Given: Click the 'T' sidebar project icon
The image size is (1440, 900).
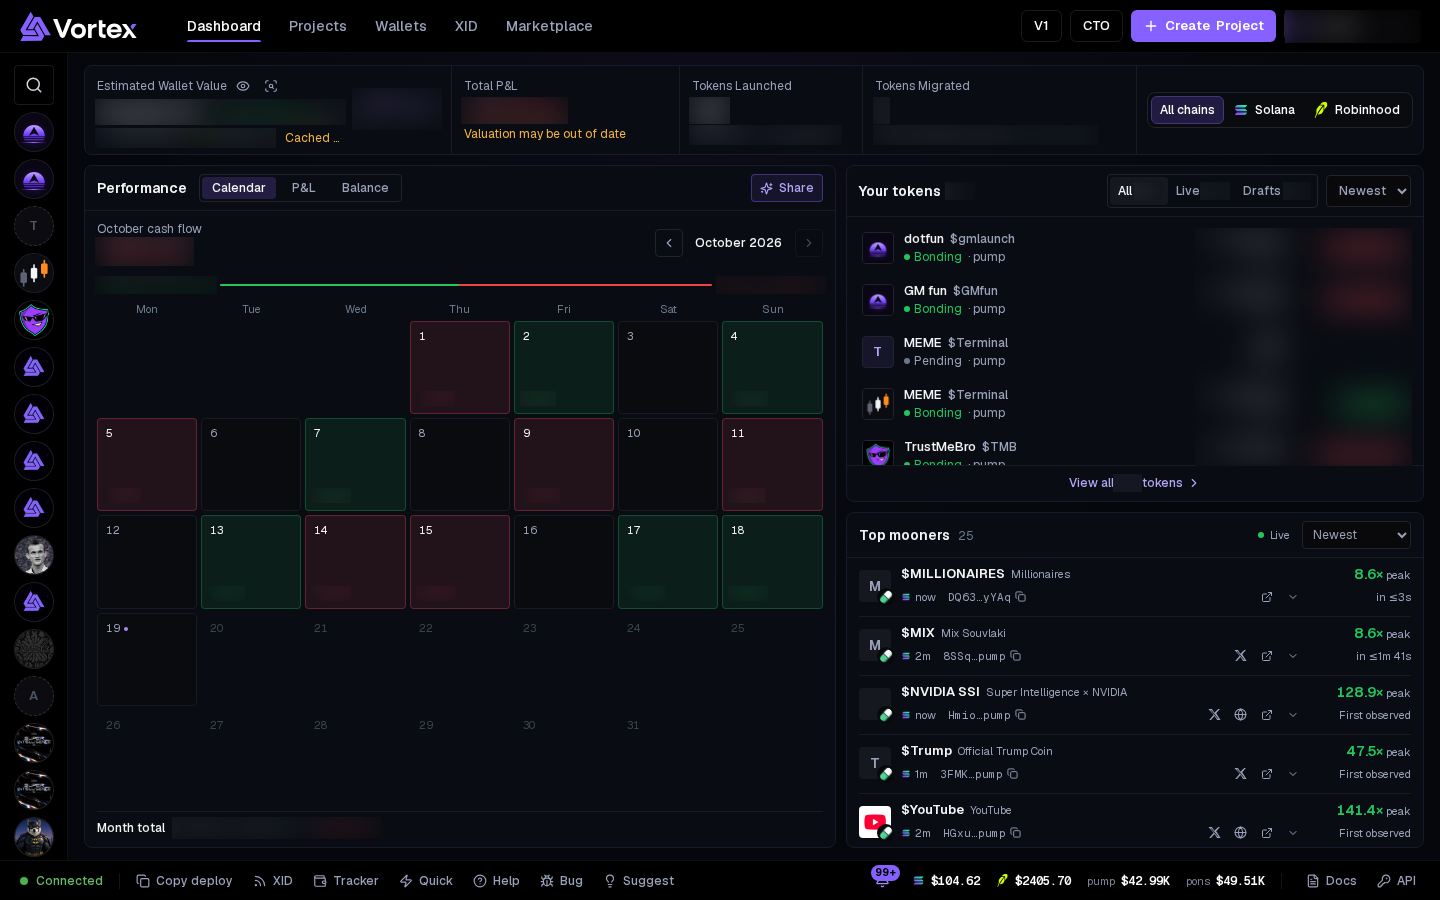Looking at the screenshot, I should [34, 226].
